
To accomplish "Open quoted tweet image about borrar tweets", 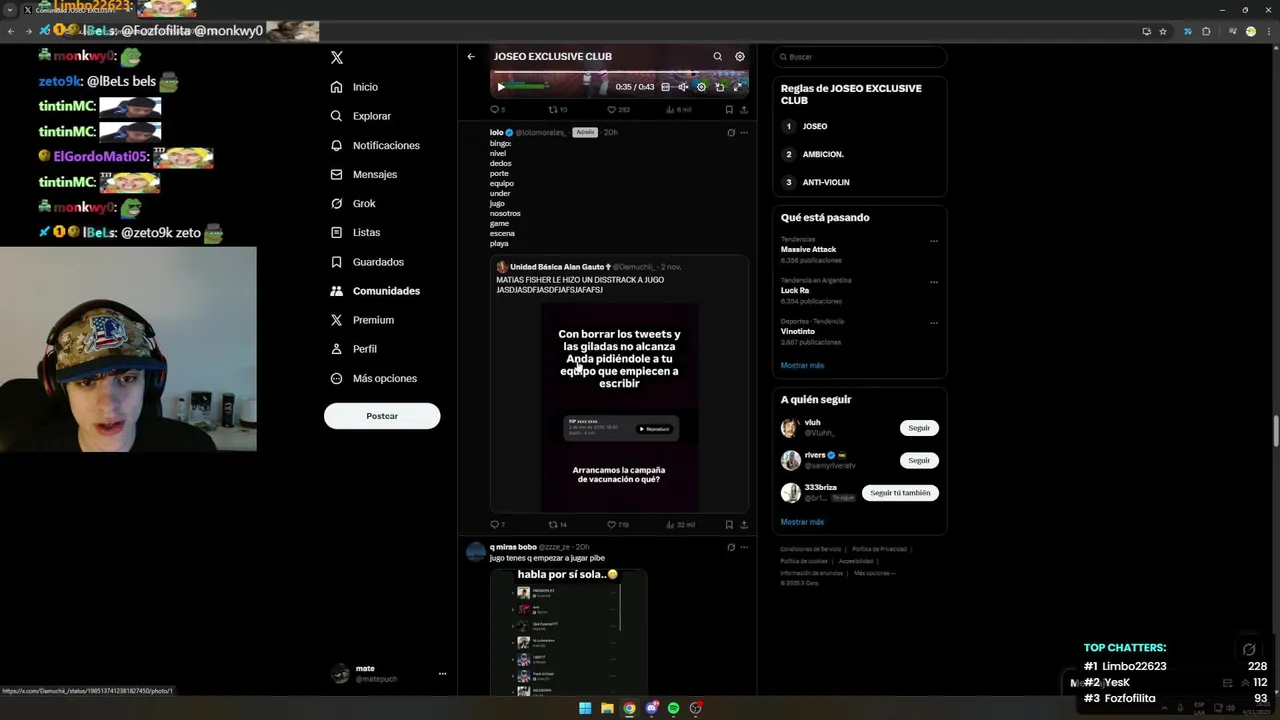I will point(619,407).
